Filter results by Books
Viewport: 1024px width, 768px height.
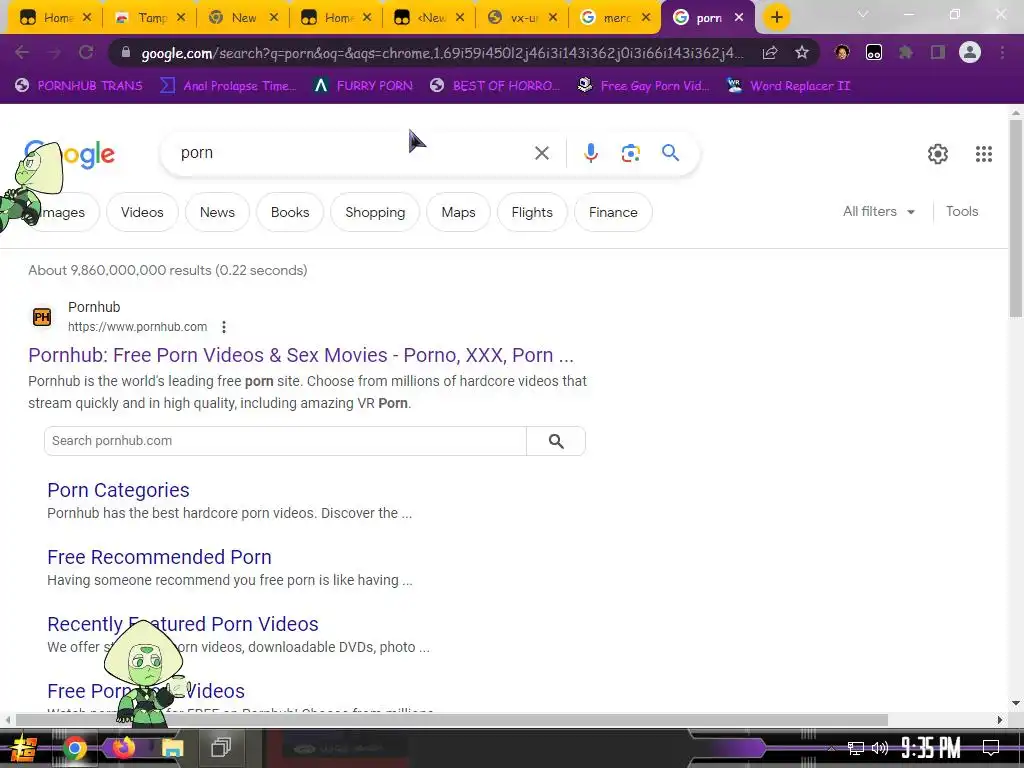(290, 212)
